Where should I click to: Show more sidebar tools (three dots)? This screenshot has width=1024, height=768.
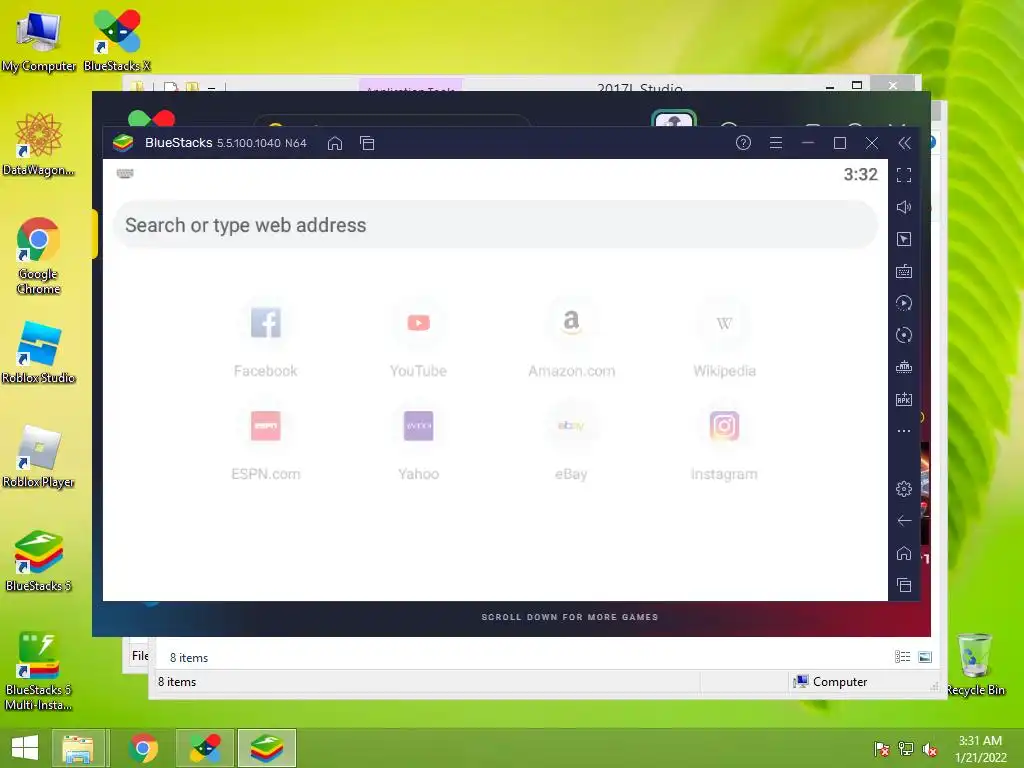tap(904, 431)
